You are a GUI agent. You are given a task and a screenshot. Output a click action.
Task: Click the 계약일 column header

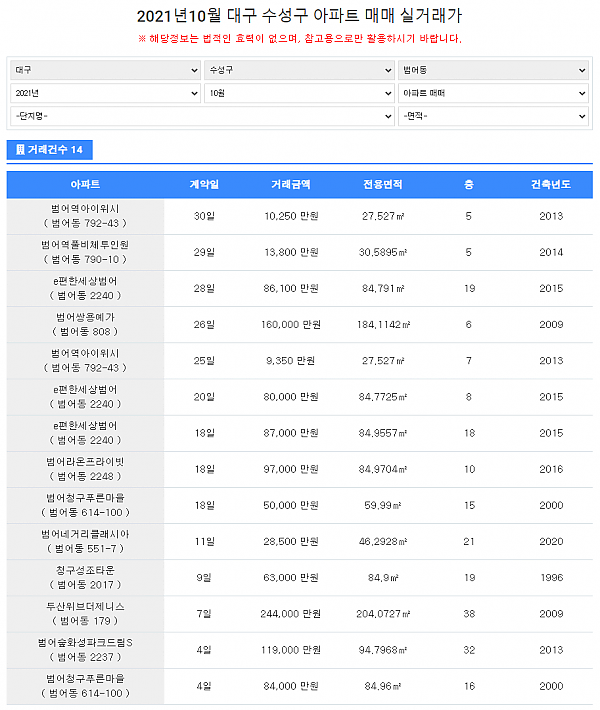pyautogui.click(x=204, y=185)
